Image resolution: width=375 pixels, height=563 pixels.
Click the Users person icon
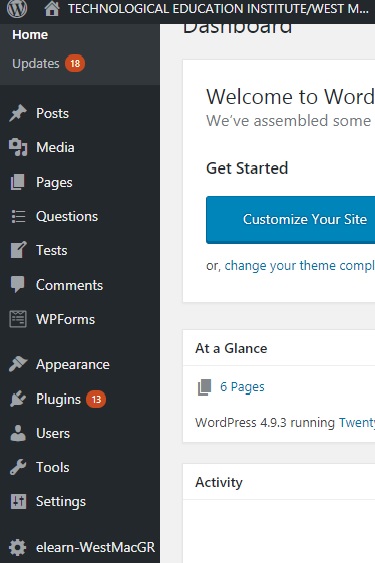point(18,433)
